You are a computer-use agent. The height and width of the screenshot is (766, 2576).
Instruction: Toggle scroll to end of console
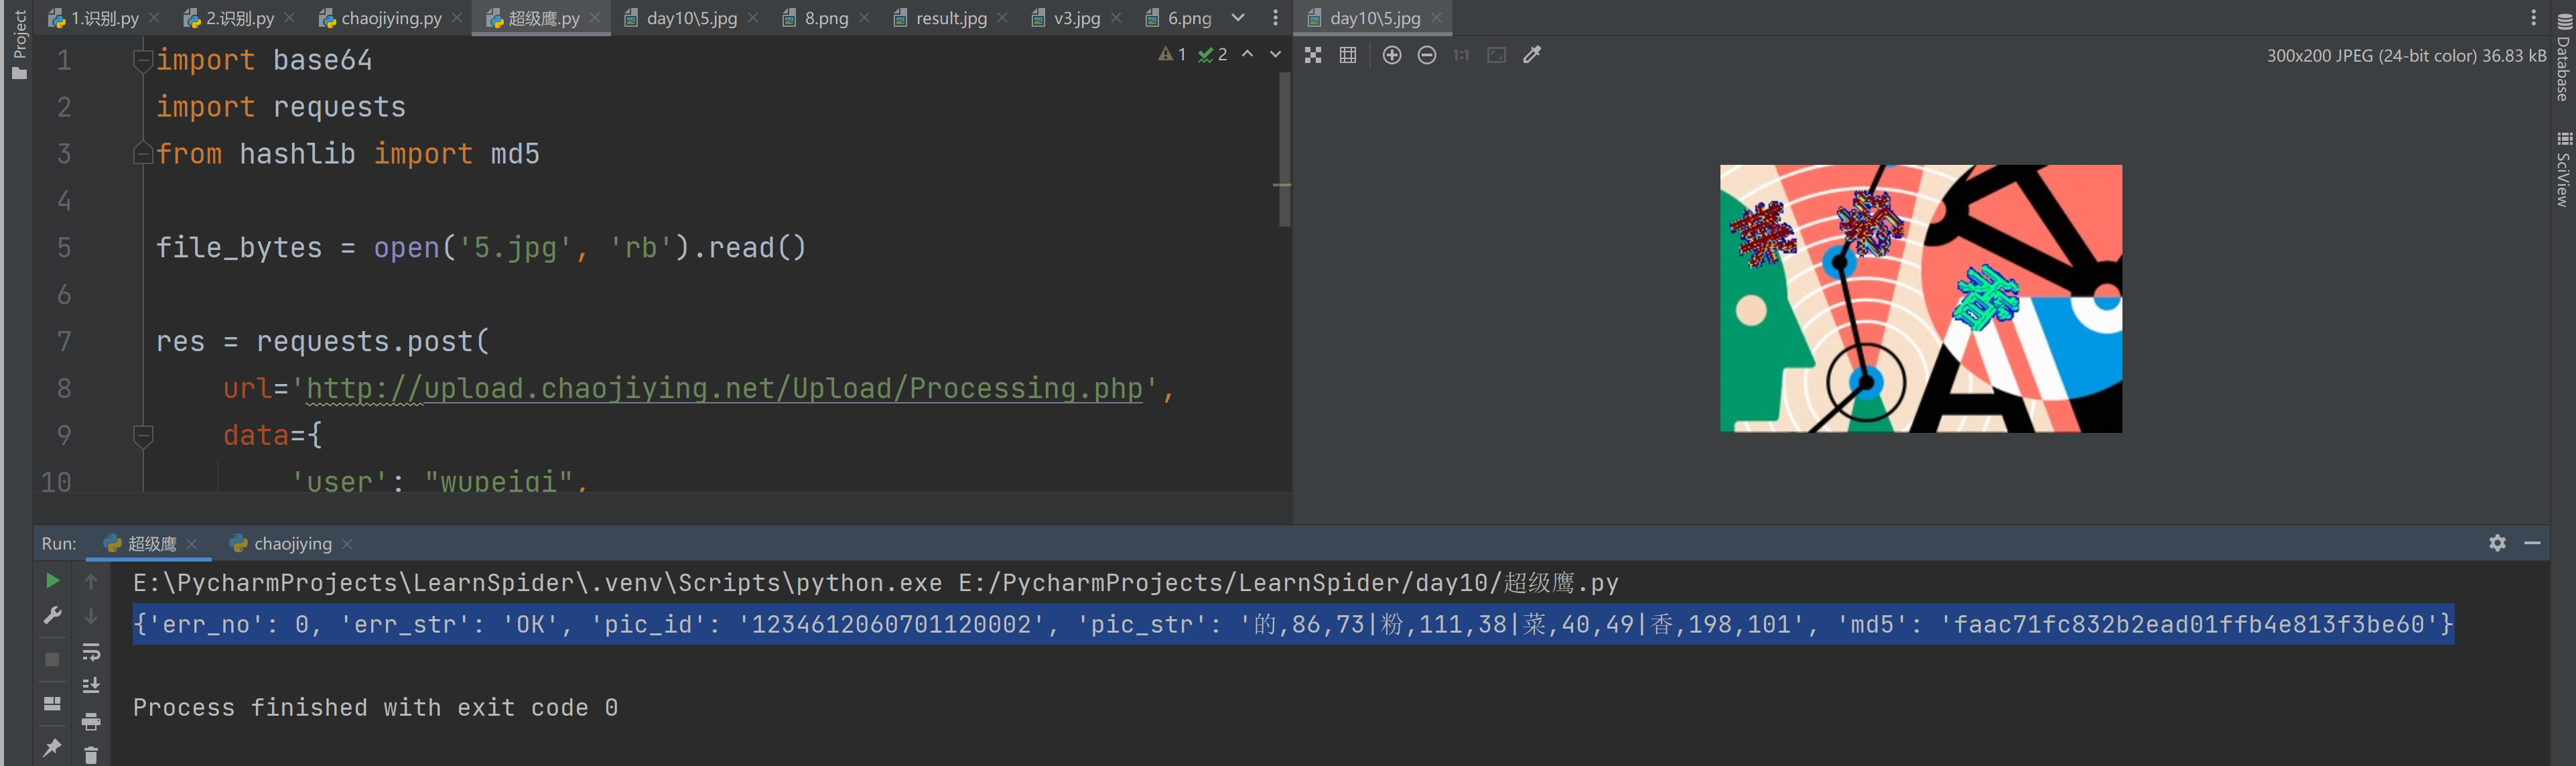coord(91,686)
